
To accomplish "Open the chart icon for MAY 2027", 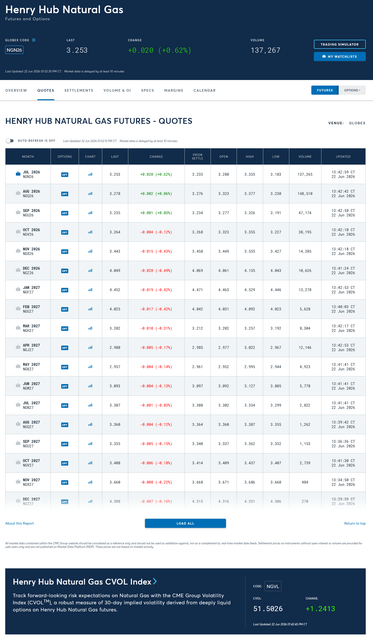I will tap(90, 367).
